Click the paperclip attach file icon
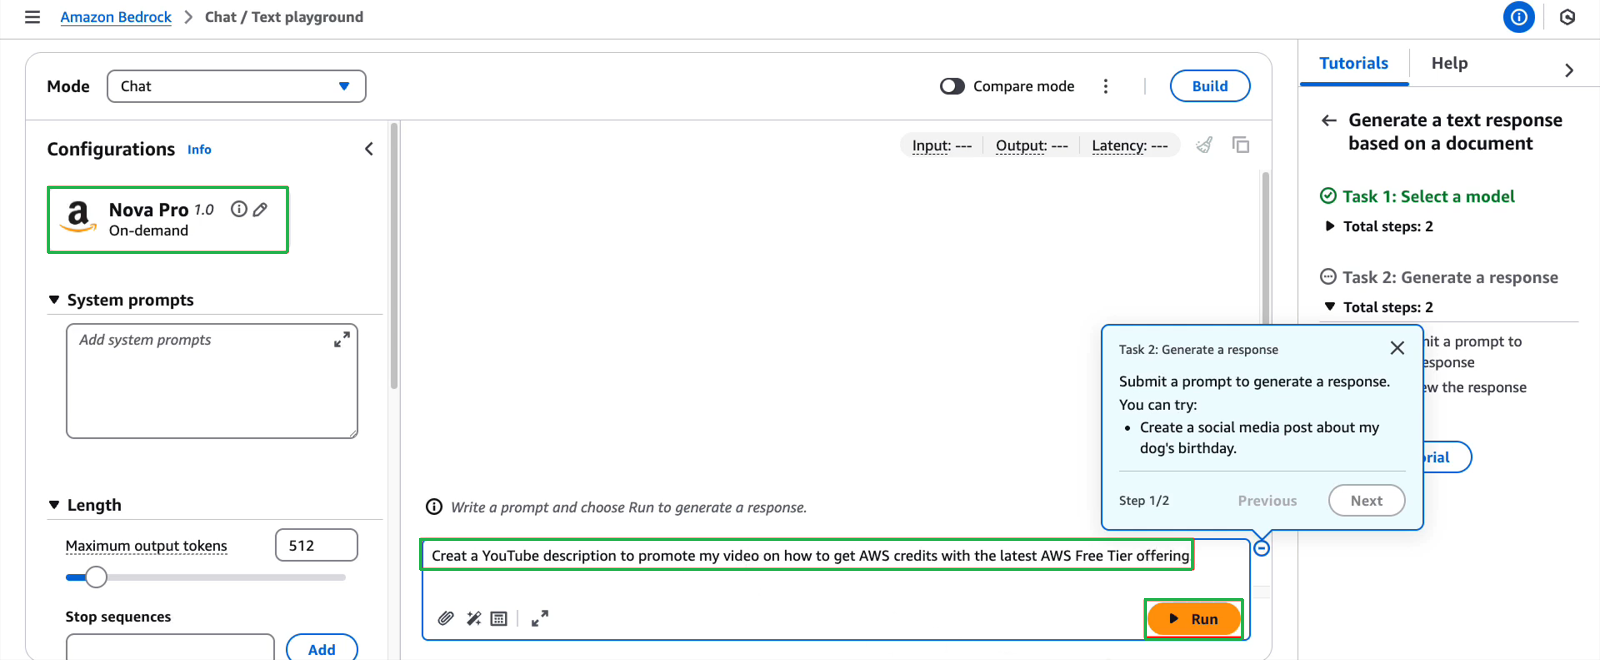This screenshot has width=1600, height=660. click(446, 619)
